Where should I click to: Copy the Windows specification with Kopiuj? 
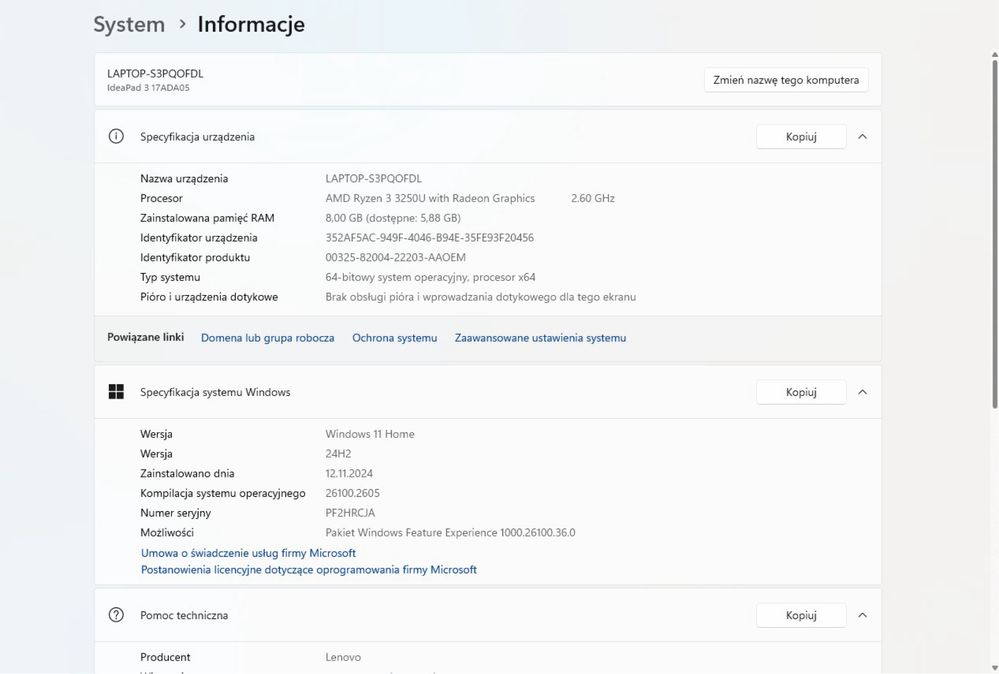point(801,392)
